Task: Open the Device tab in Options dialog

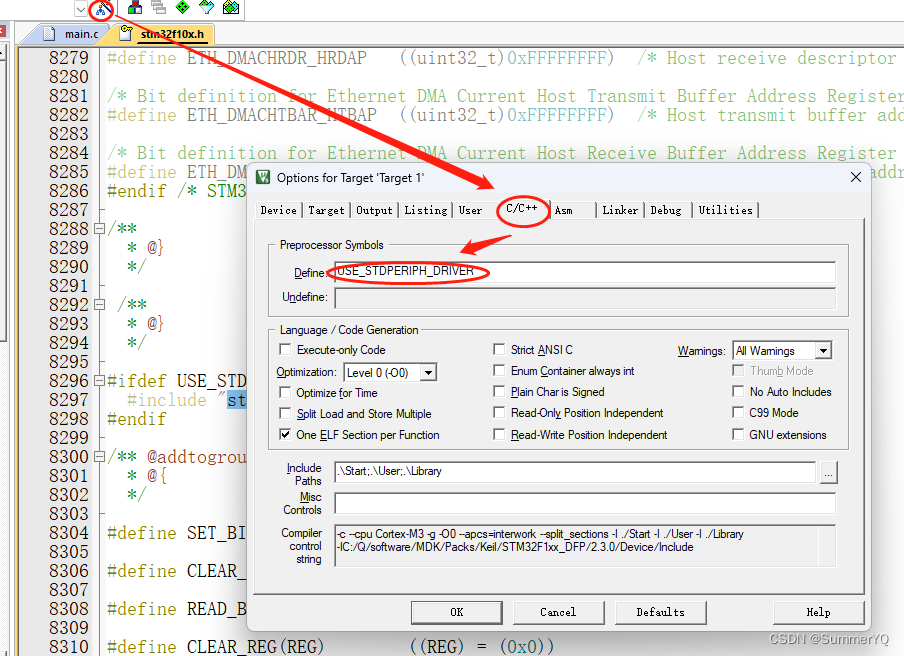Action: pos(278,210)
